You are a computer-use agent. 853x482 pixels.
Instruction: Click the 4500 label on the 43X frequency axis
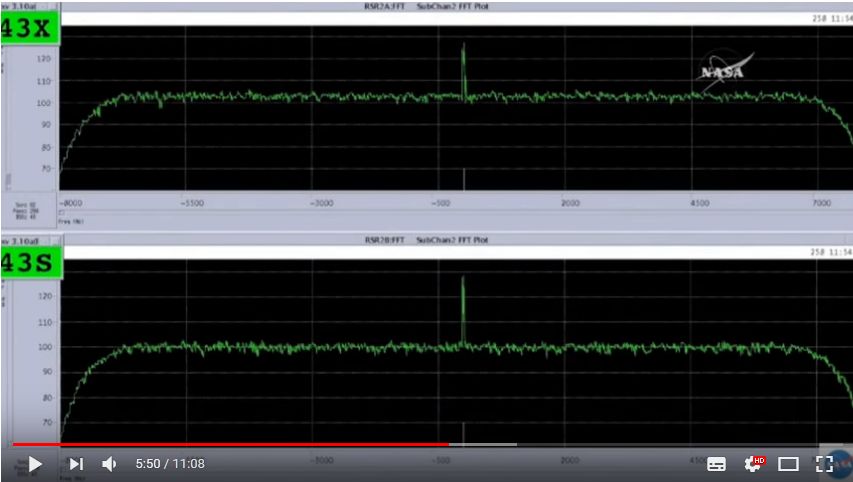click(700, 203)
